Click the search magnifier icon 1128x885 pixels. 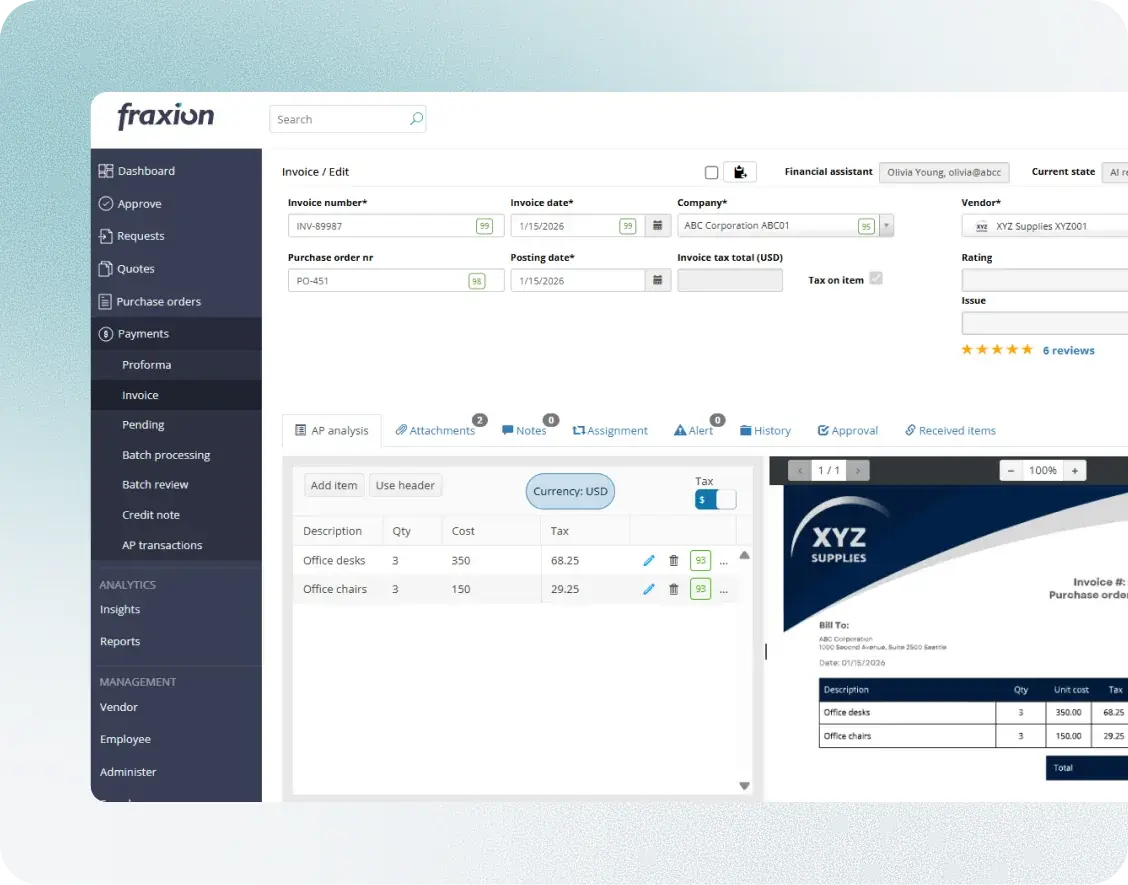point(417,119)
